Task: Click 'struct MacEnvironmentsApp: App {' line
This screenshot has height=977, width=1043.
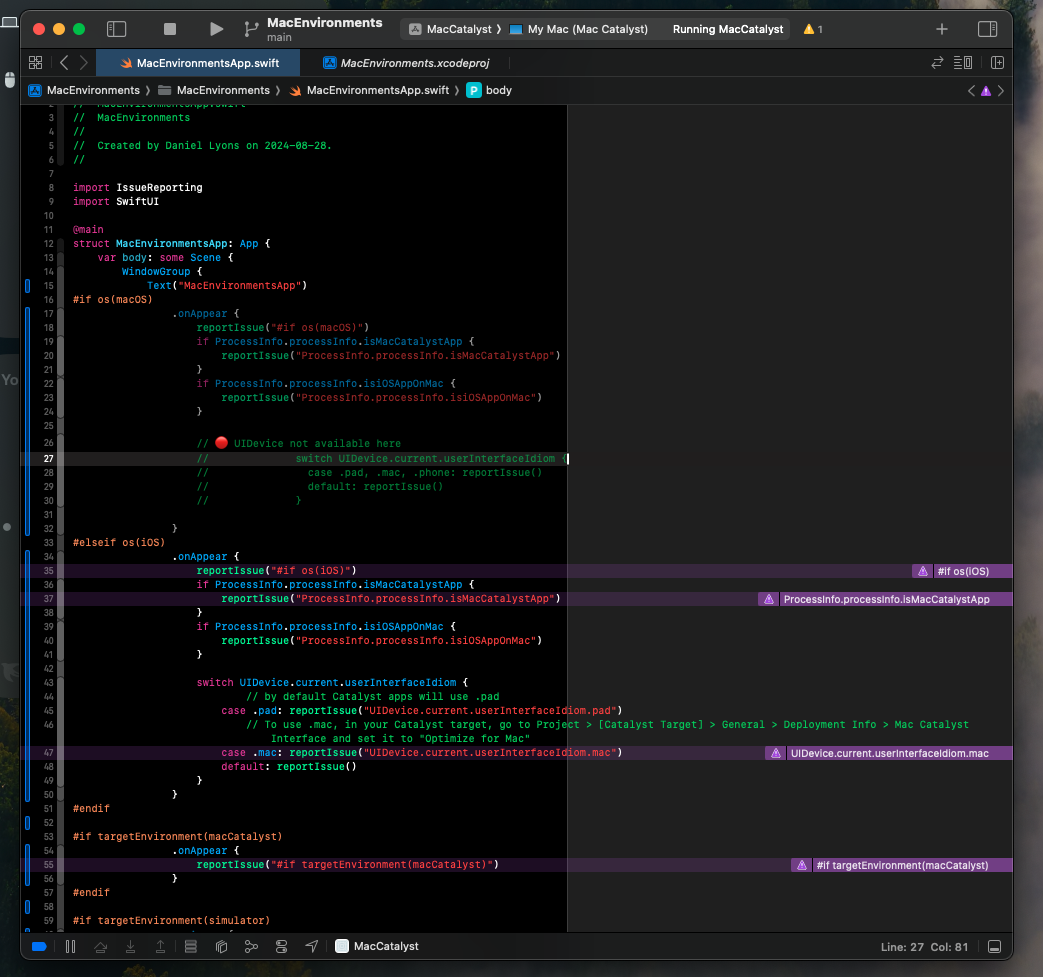Action: click(x=172, y=243)
